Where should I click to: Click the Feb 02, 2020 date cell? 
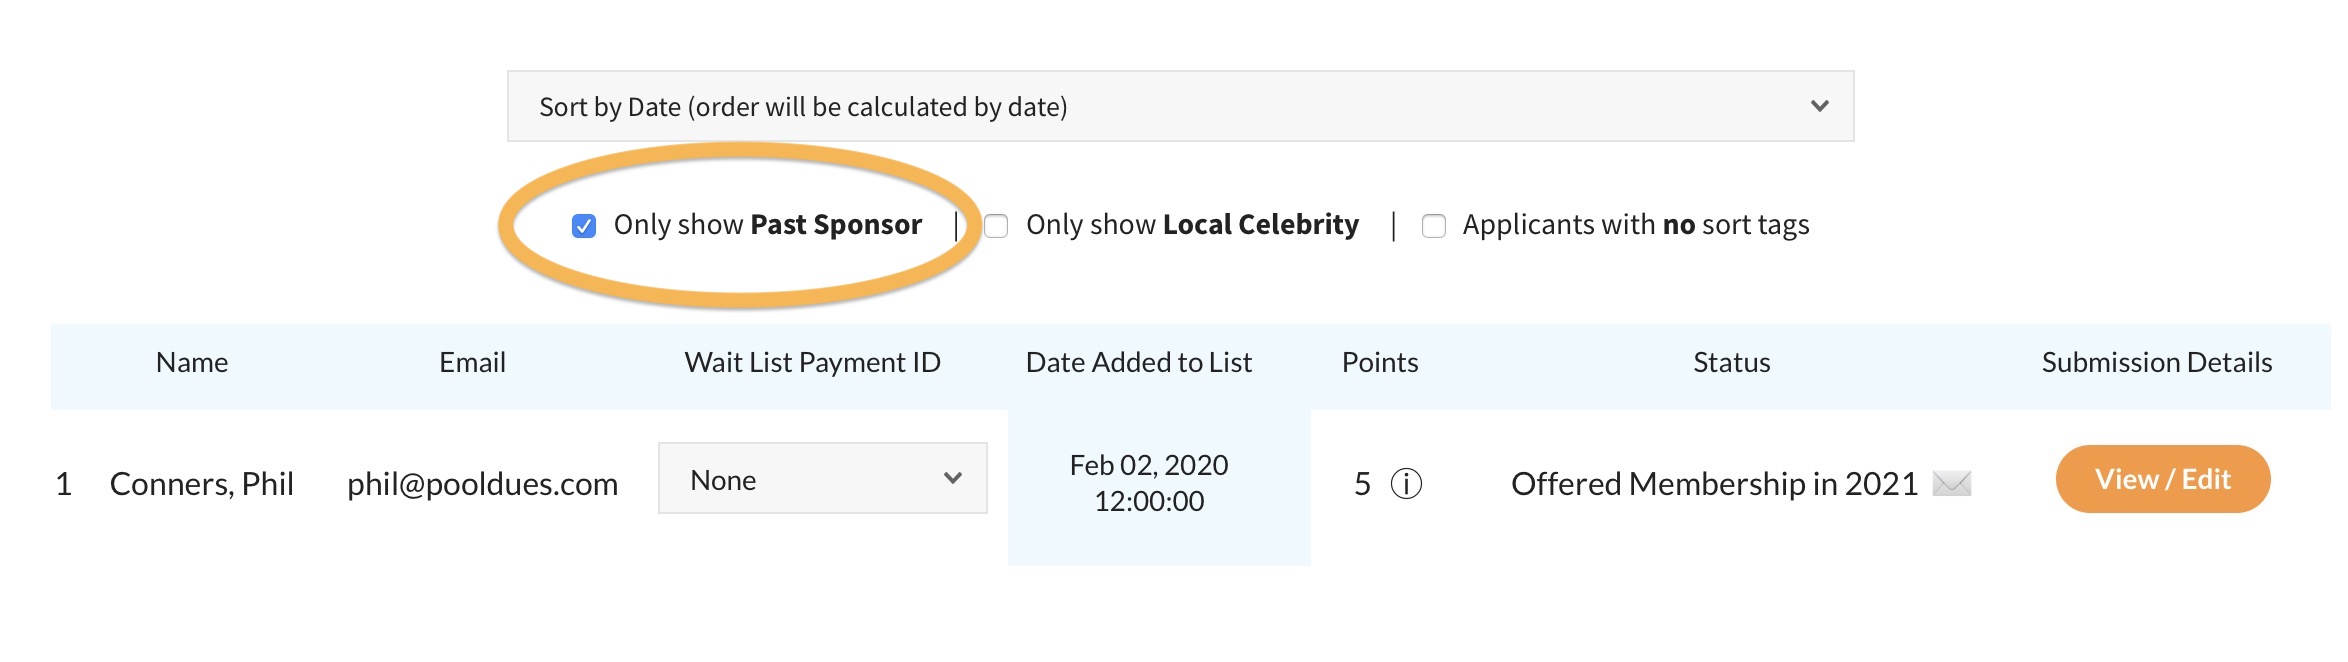pos(1149,483)
